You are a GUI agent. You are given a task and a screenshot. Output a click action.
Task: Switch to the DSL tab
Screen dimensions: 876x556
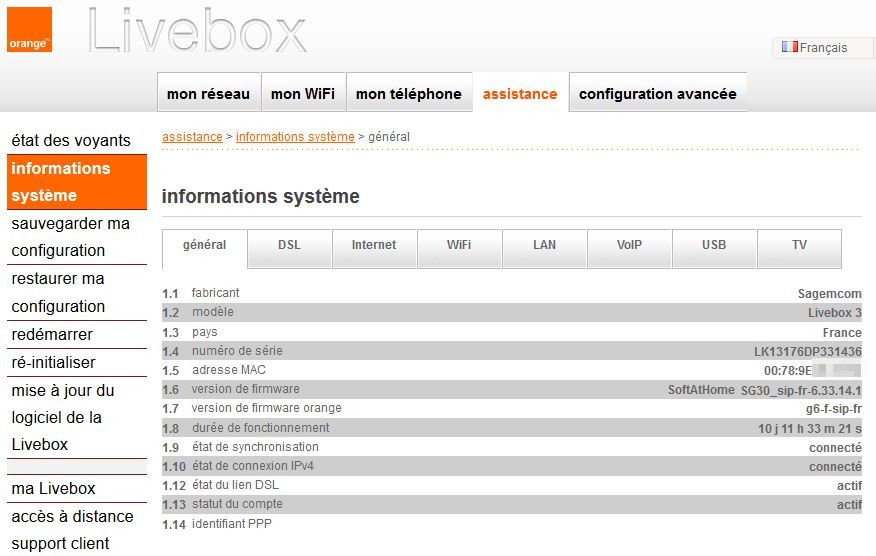[289, 246]
